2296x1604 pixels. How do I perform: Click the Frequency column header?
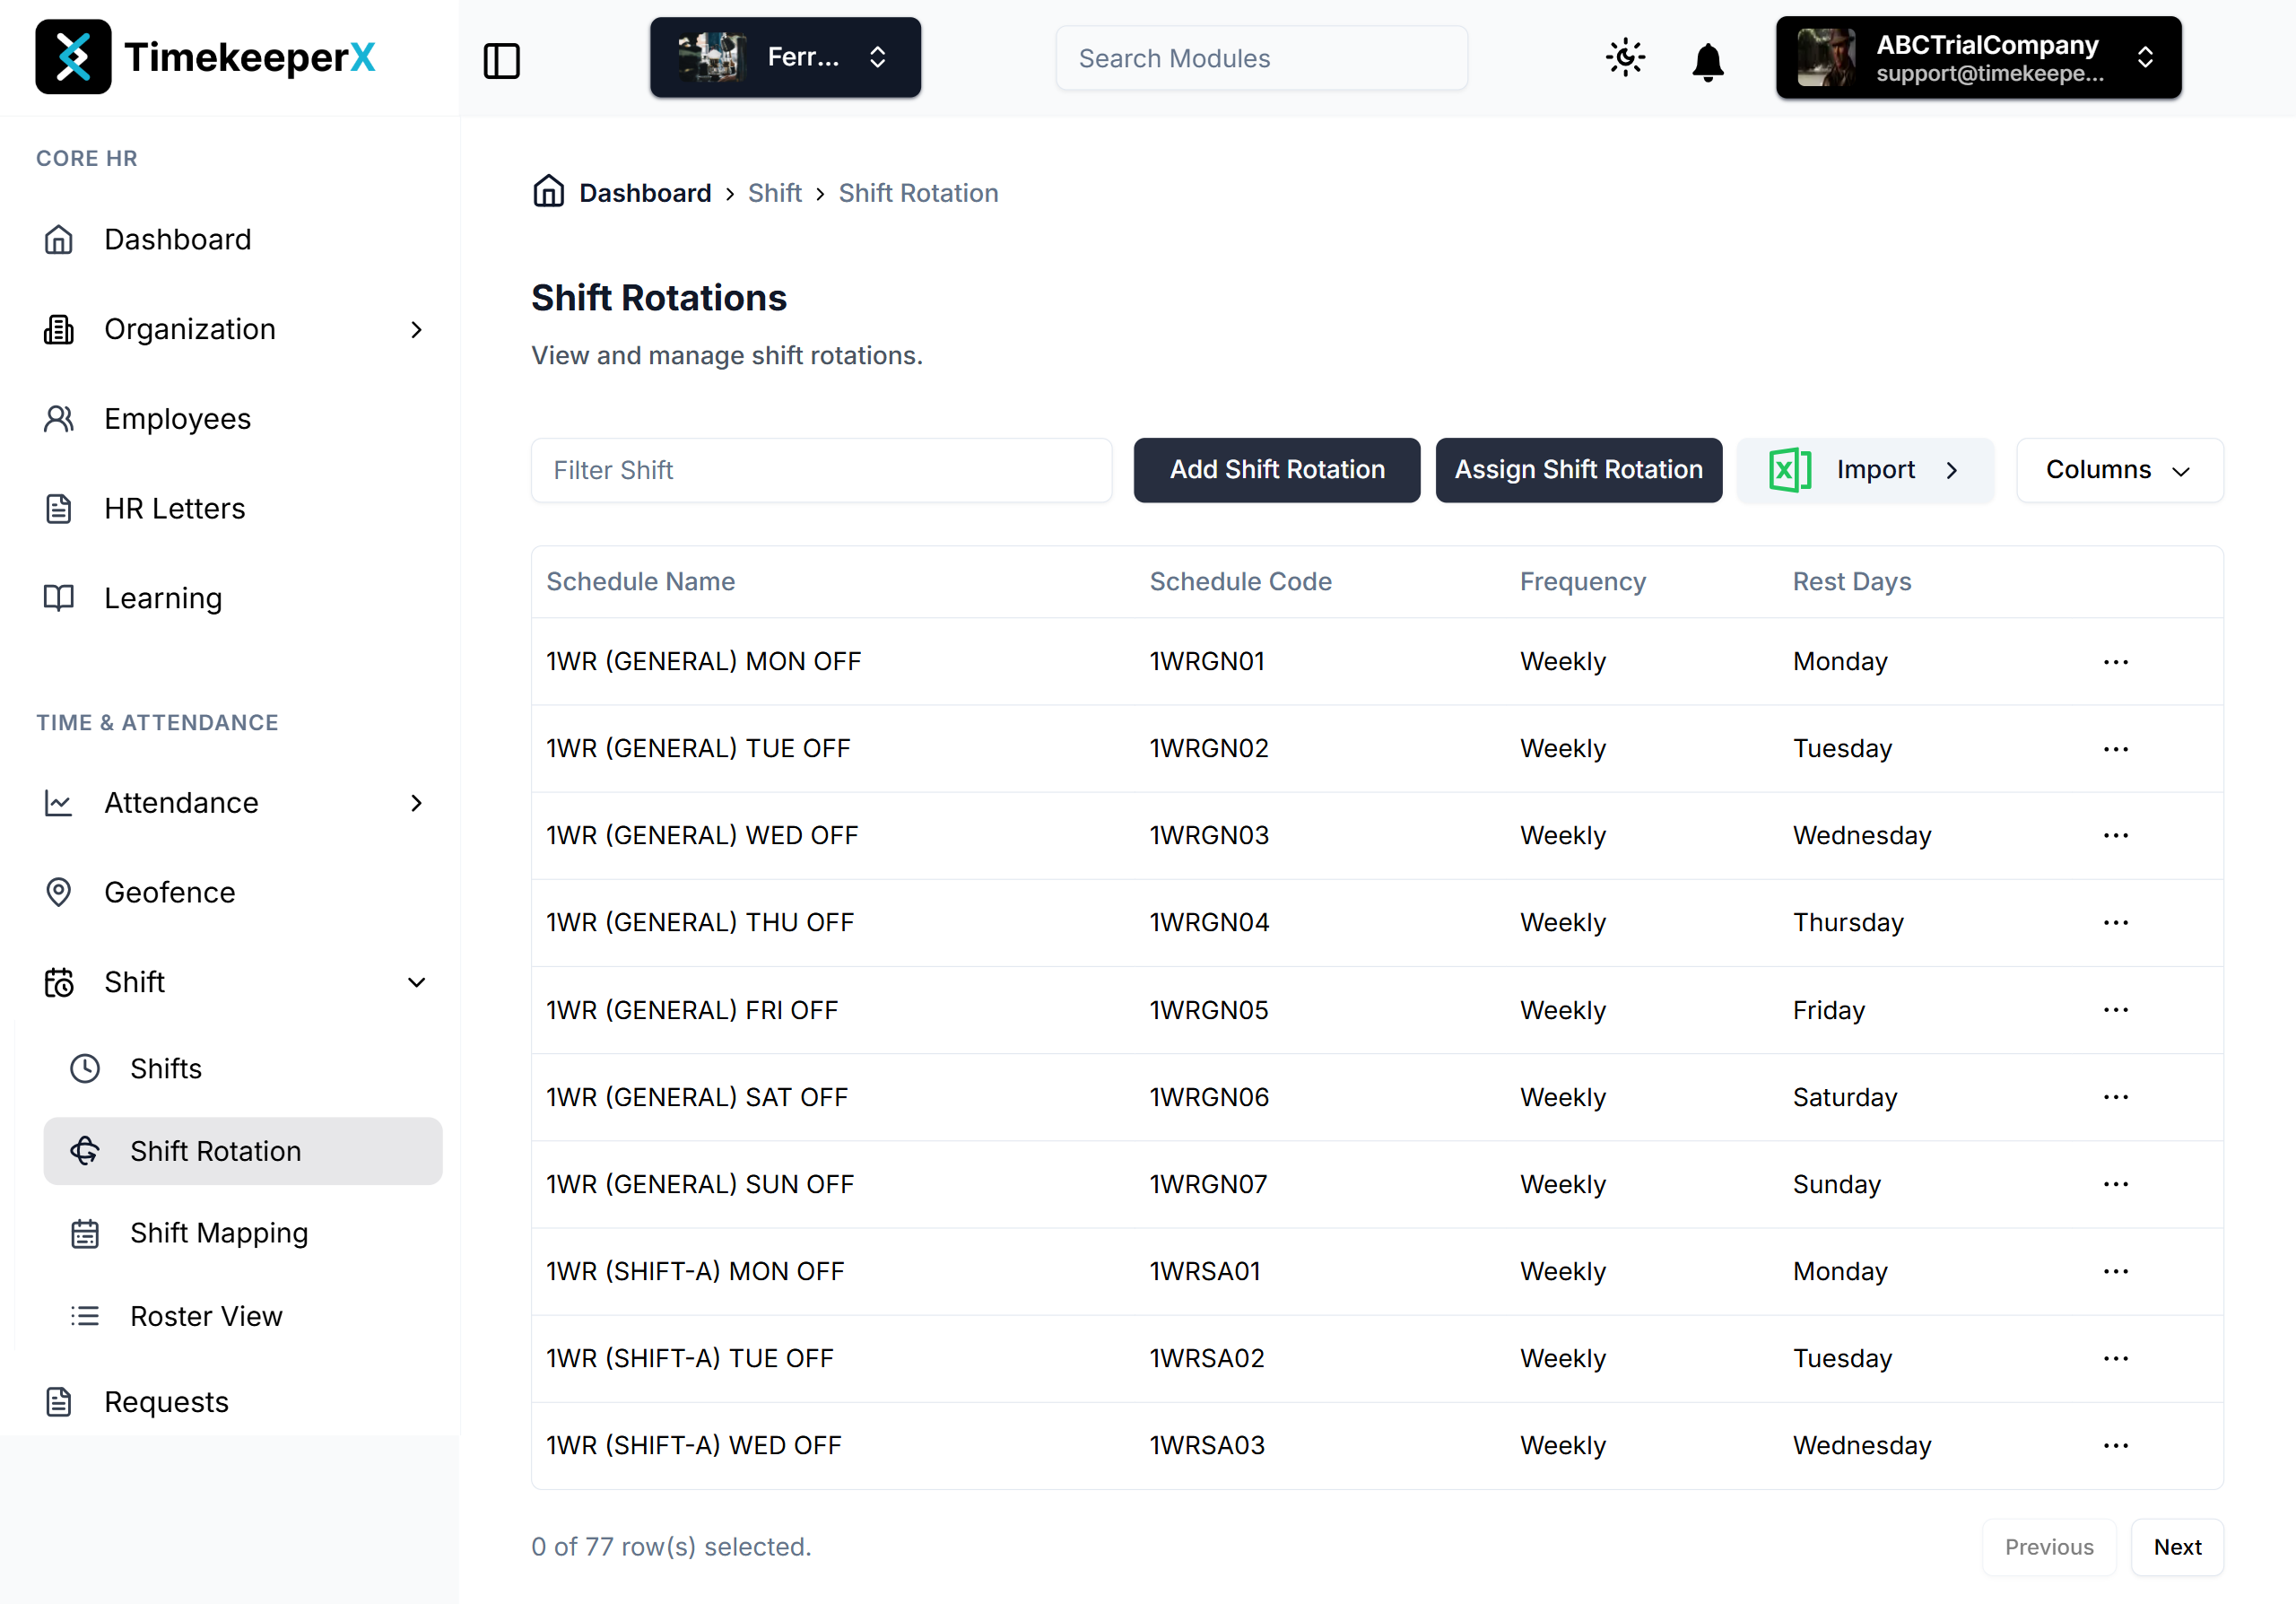(x=1583, y=582)
